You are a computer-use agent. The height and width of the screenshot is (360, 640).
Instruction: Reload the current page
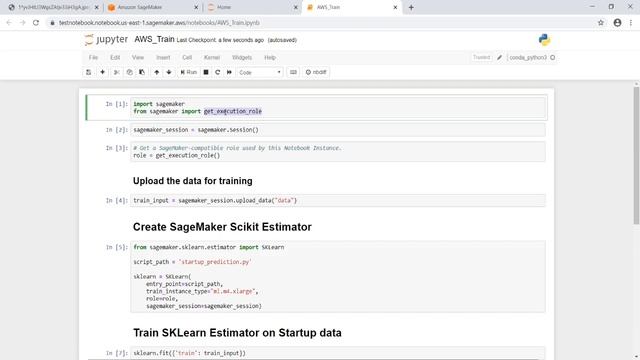click(x=36, y=23)
